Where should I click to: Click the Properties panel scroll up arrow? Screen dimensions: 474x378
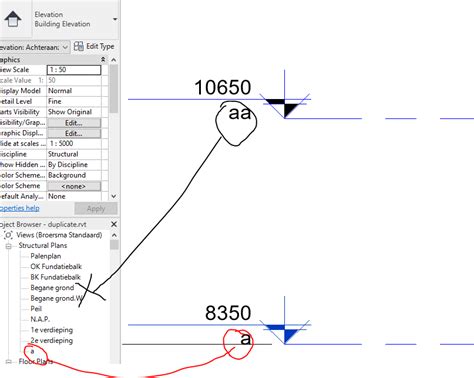click(x=114, y=60)
